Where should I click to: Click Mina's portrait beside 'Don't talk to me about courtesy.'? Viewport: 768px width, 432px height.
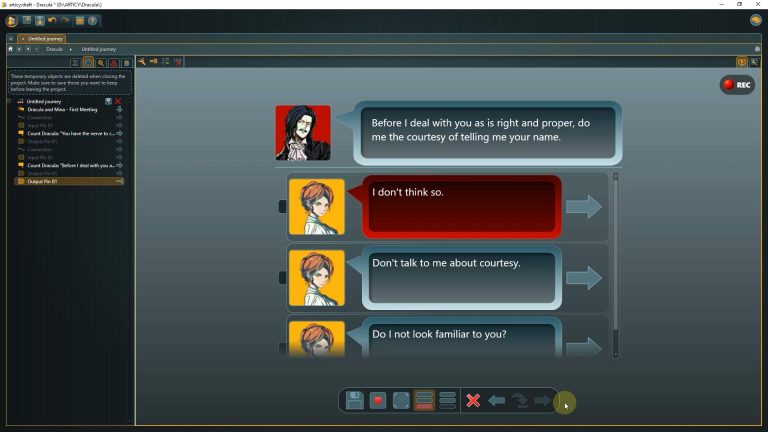click(x=316, y=278)
